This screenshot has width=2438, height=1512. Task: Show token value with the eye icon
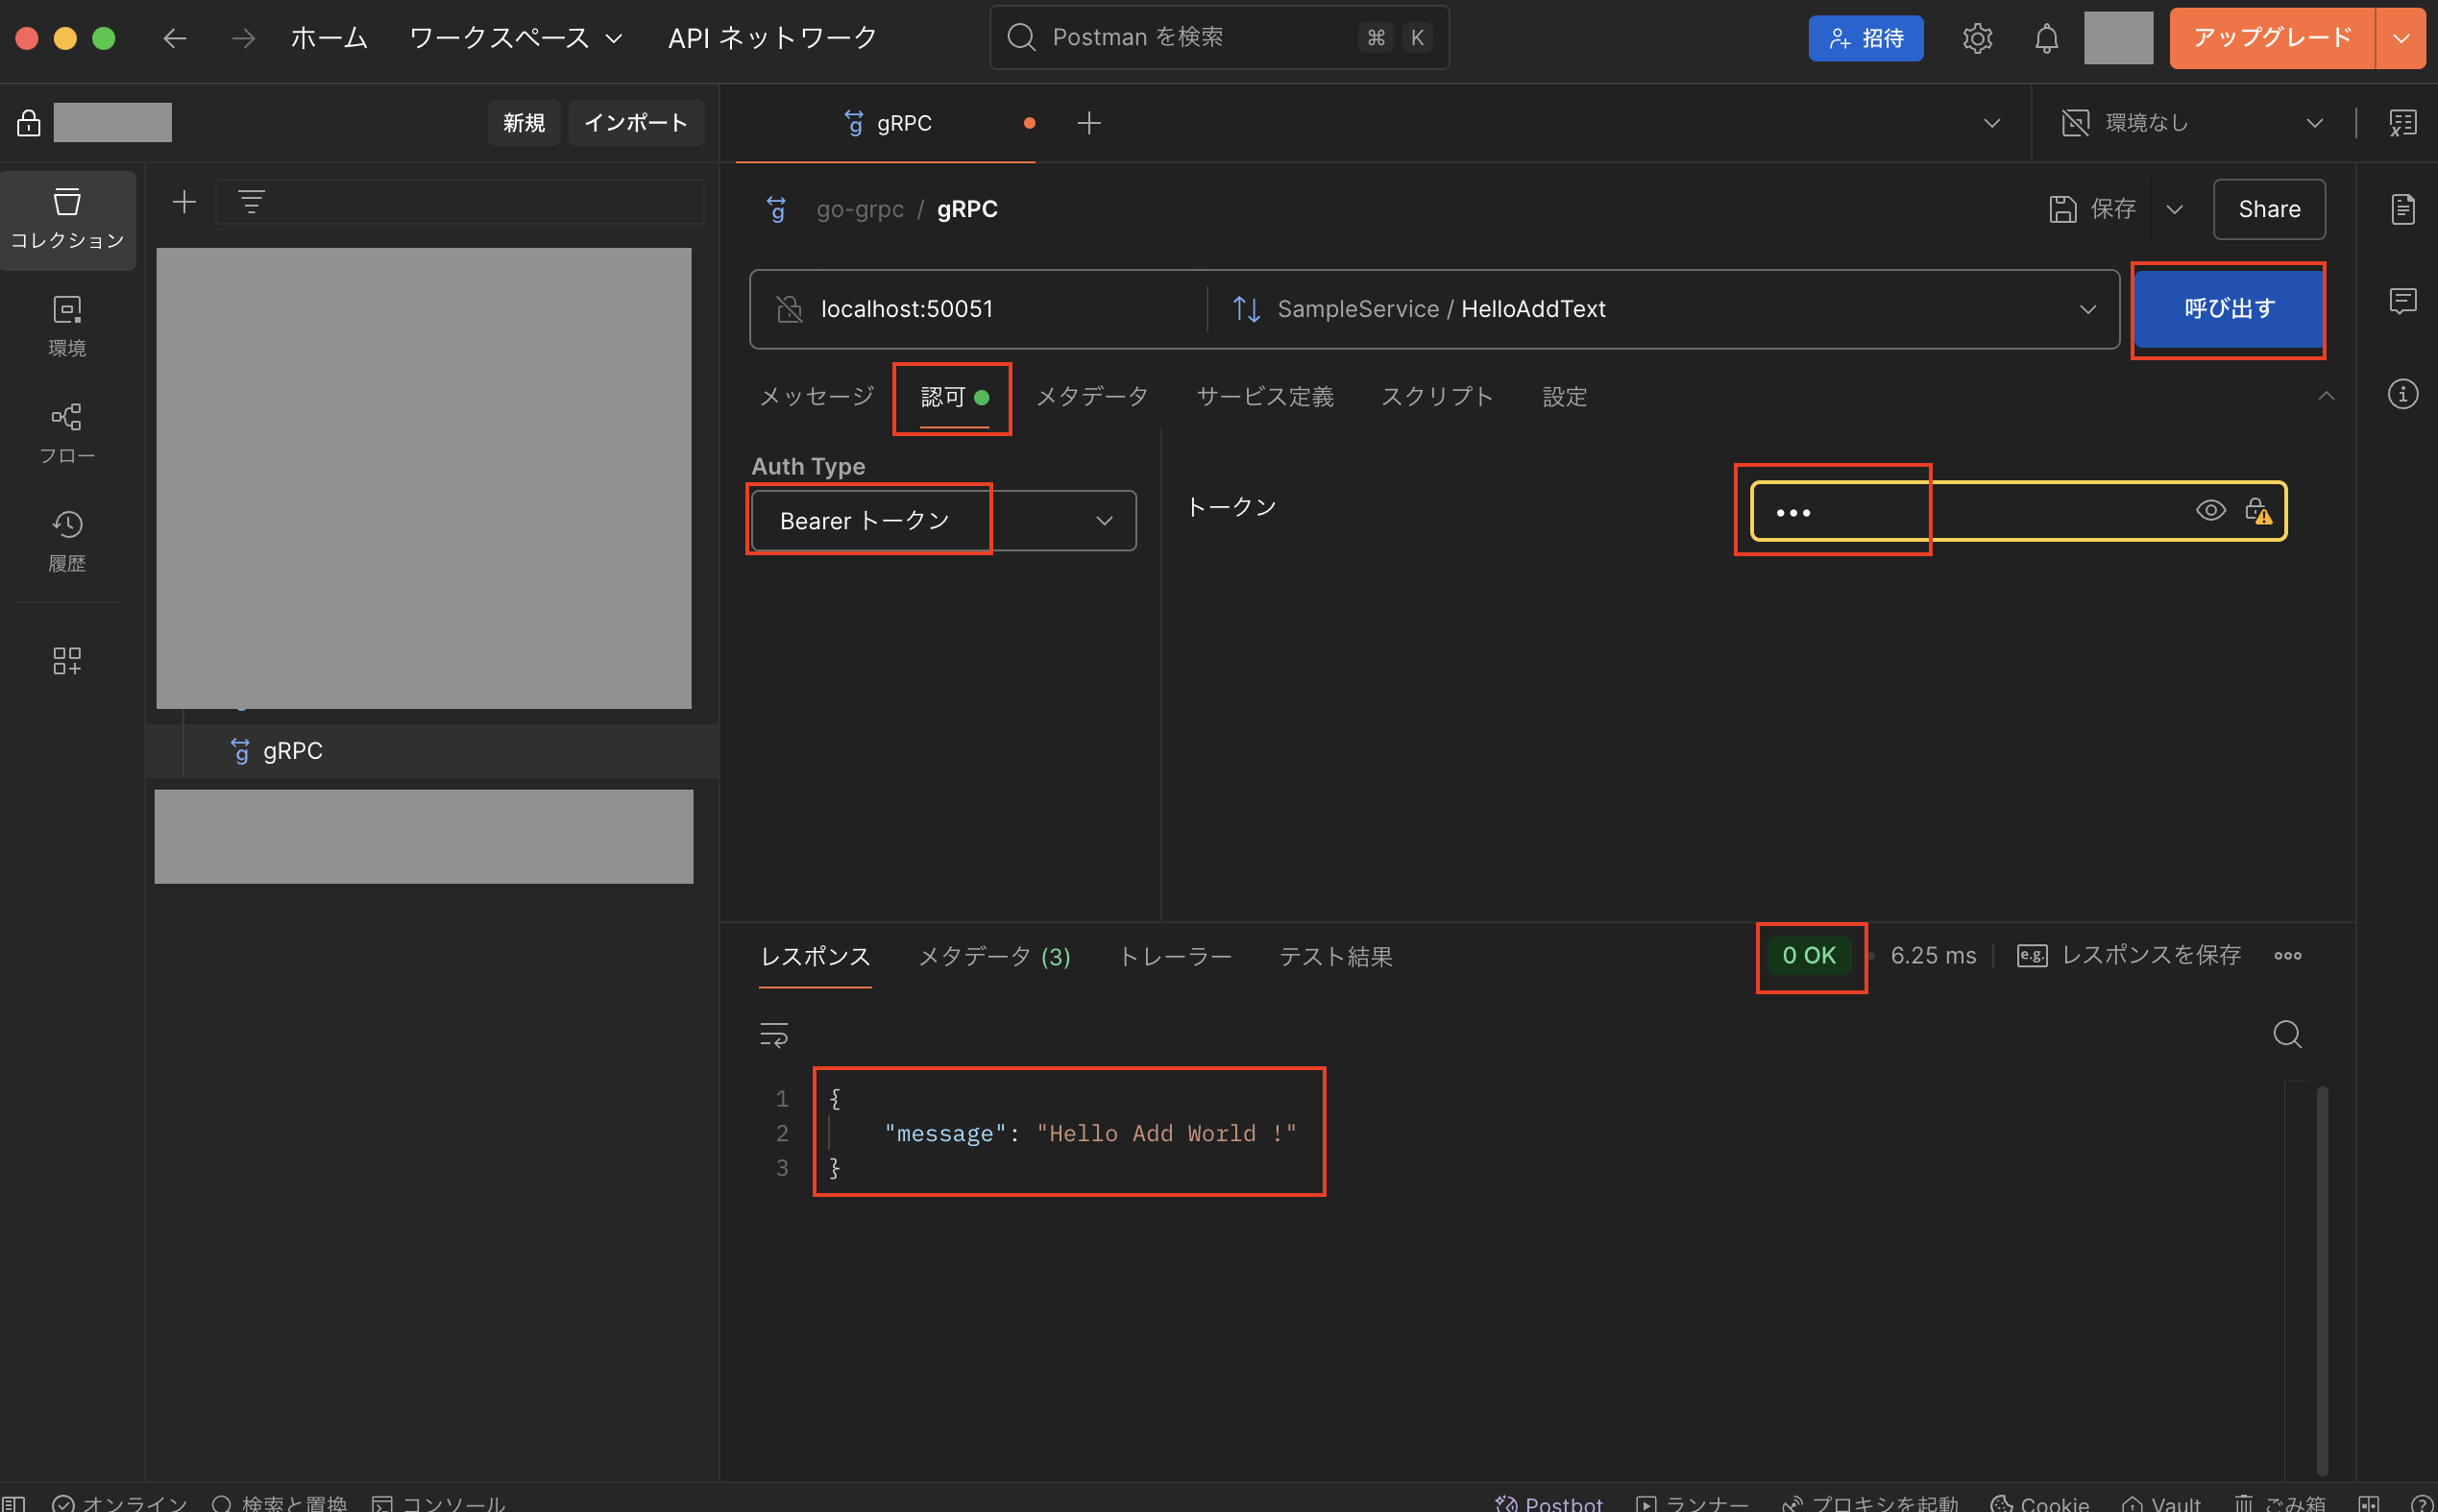coord(2210,511)
